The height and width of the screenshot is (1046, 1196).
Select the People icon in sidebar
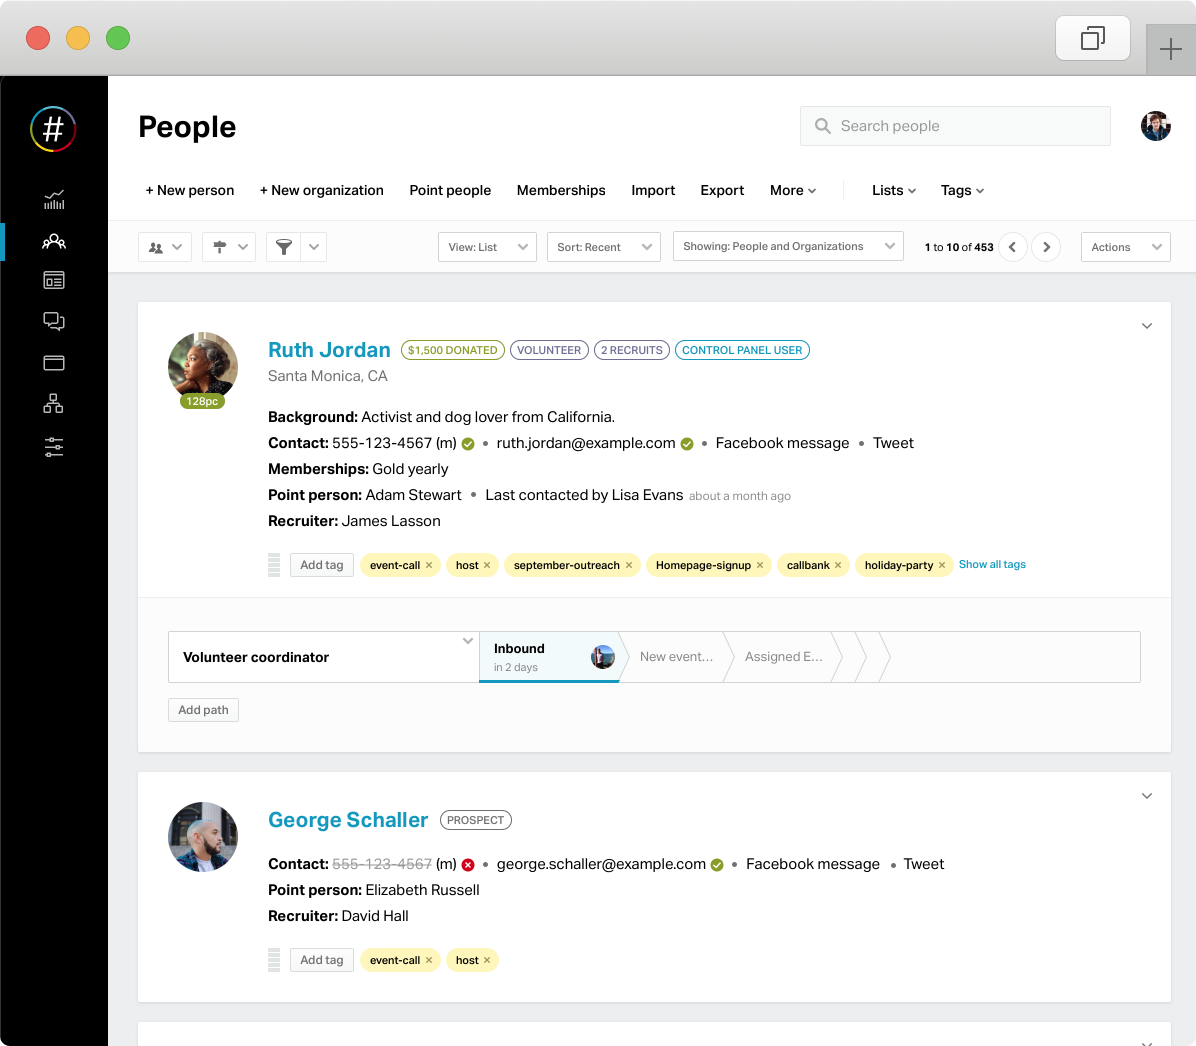click(54, 242)
